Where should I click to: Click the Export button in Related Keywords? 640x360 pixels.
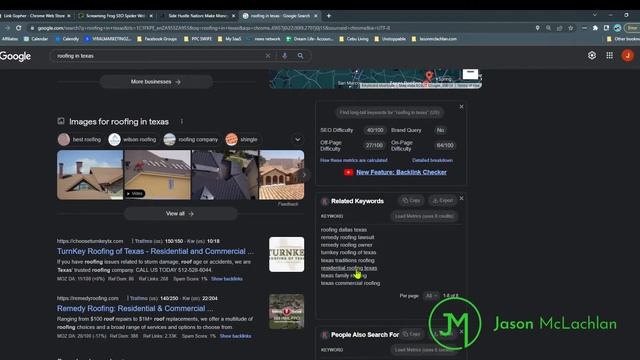point(442,200)
